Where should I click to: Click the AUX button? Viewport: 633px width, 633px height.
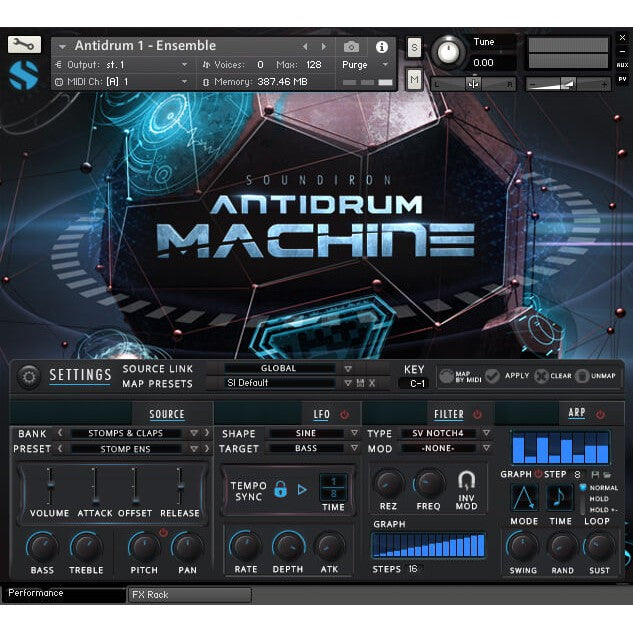pyautogui.click(x=622, y=65)
